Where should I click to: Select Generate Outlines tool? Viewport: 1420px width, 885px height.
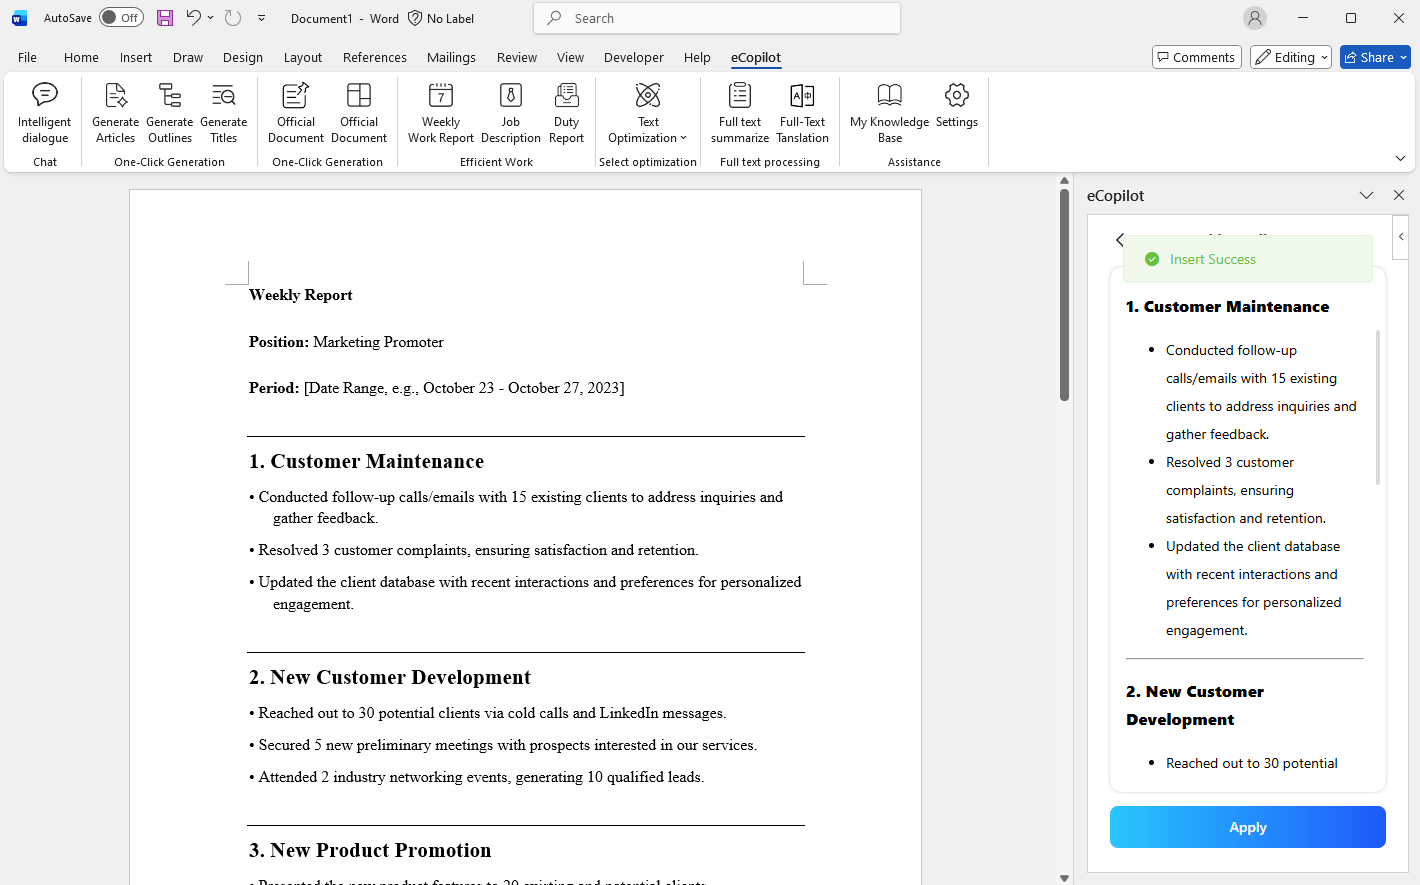[x=170, y=112]
